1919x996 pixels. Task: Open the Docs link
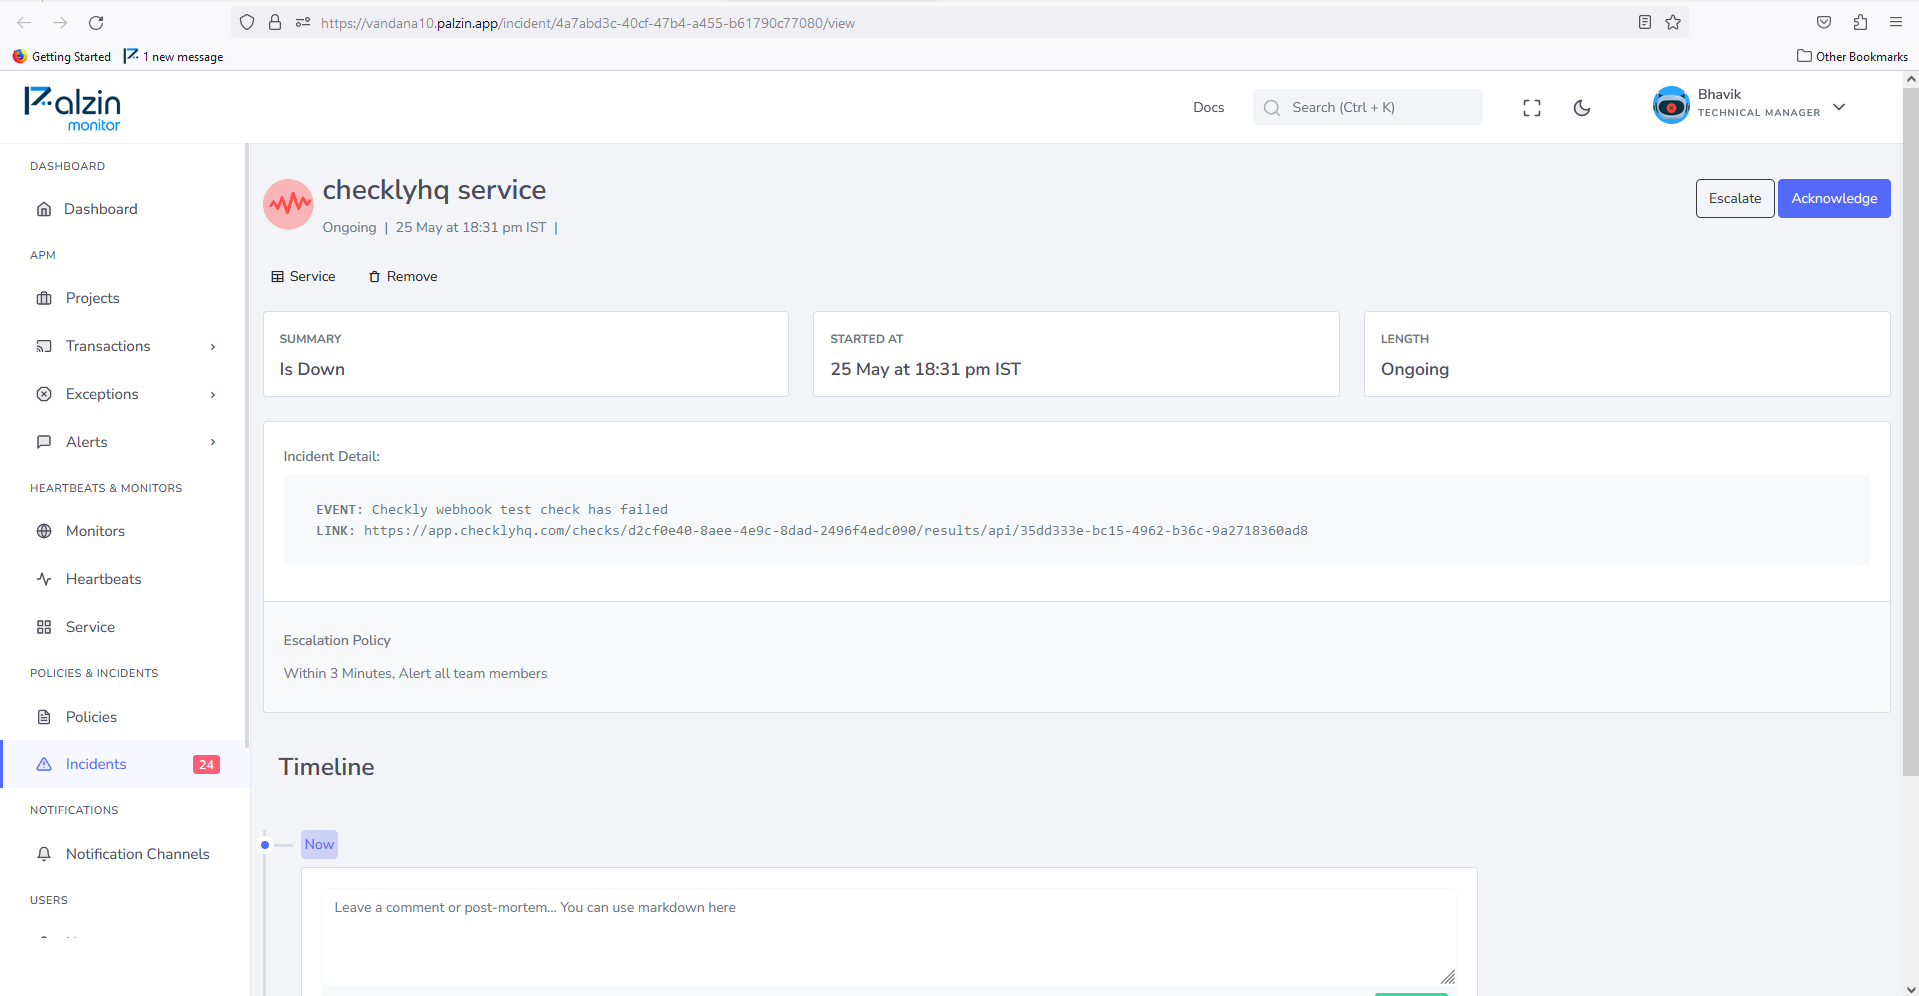1208,107
